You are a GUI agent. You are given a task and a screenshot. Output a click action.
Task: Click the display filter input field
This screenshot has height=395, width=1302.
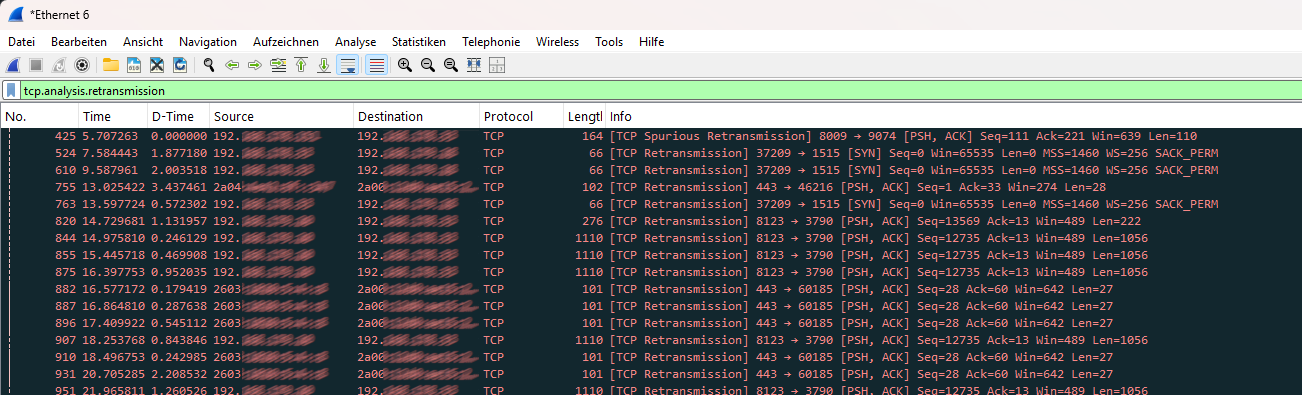660,90
